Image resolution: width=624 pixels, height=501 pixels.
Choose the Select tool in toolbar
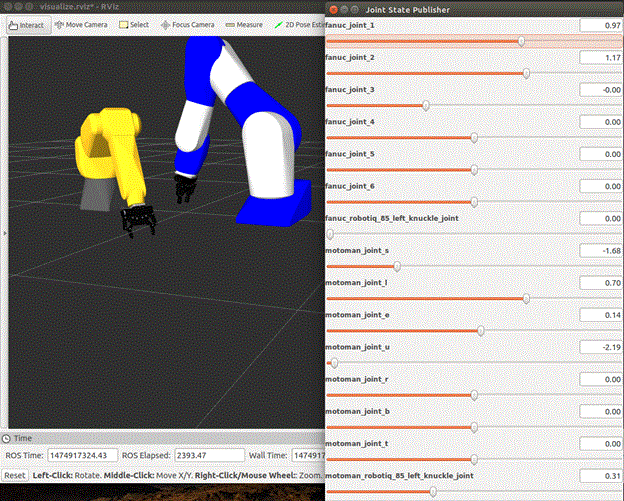click(134, 25)
